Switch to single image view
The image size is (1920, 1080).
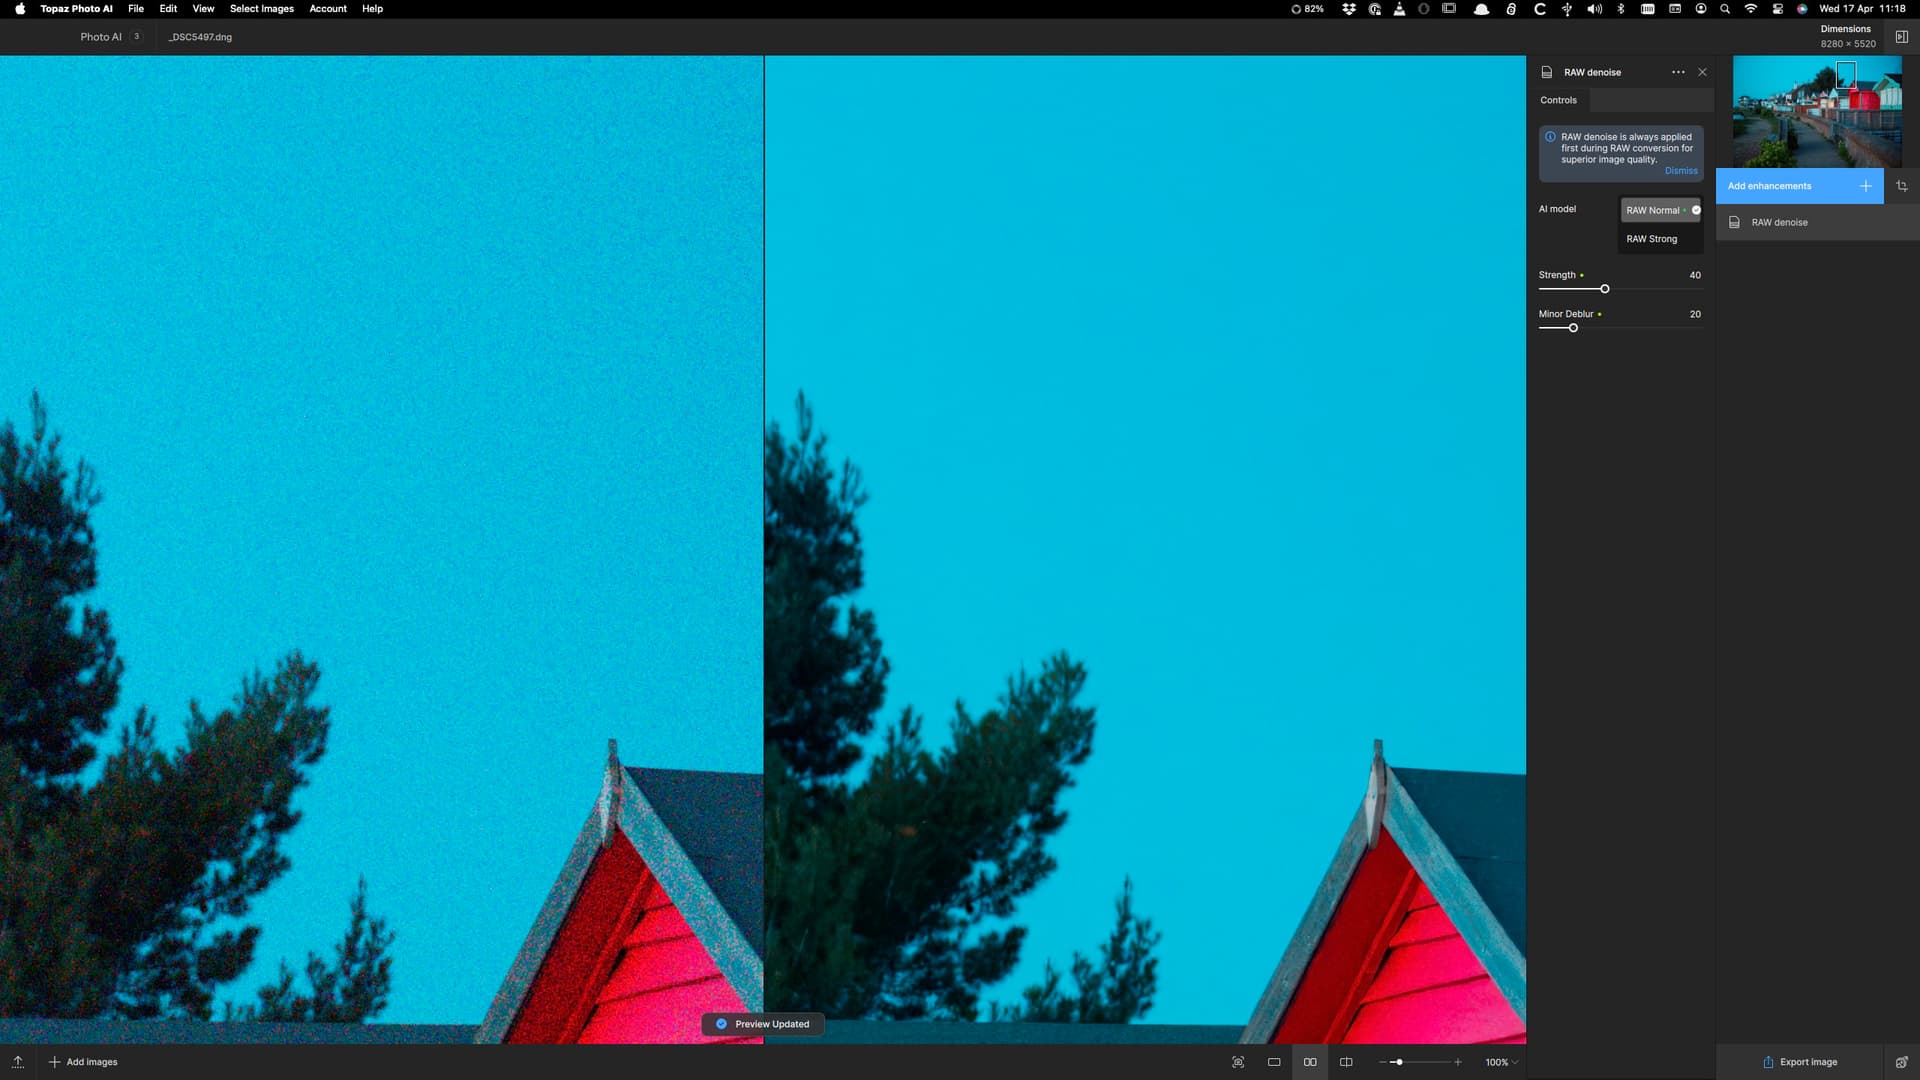[1274, 1062]
